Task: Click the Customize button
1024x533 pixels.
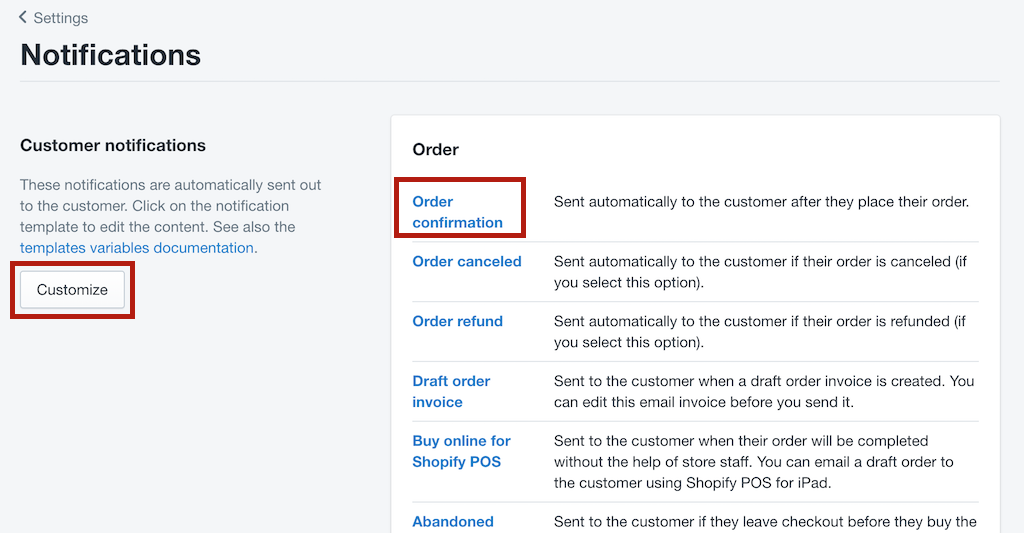Action: [72, 289]
